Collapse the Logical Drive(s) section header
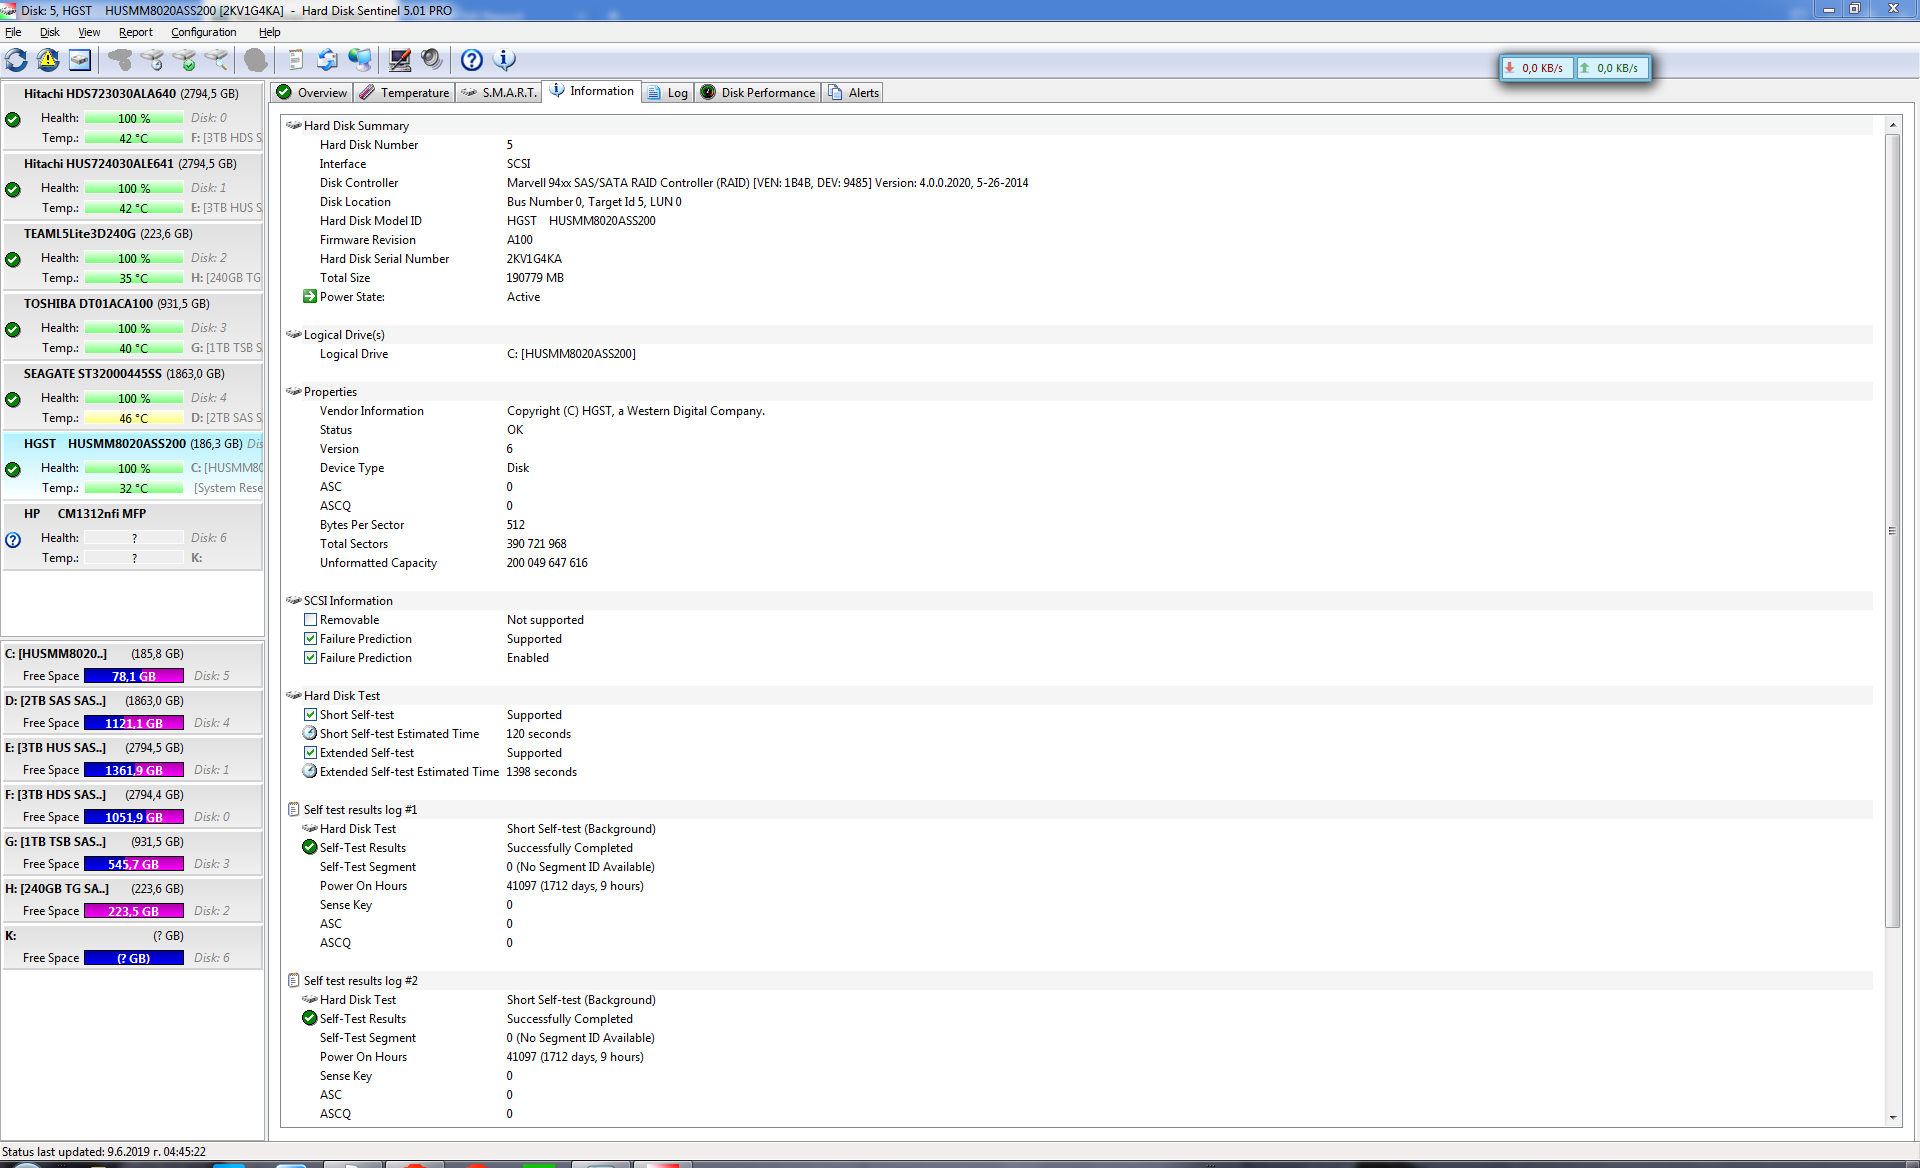The height and width of the screenshot is (1168, 1920). (1078, 334)
